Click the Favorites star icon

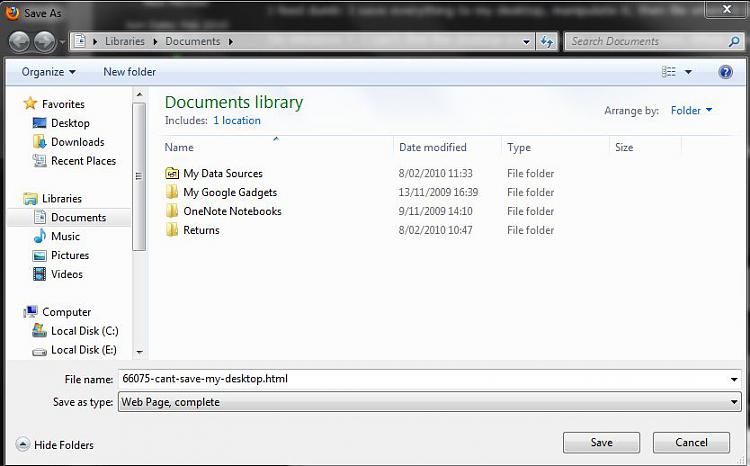(30, 103)
